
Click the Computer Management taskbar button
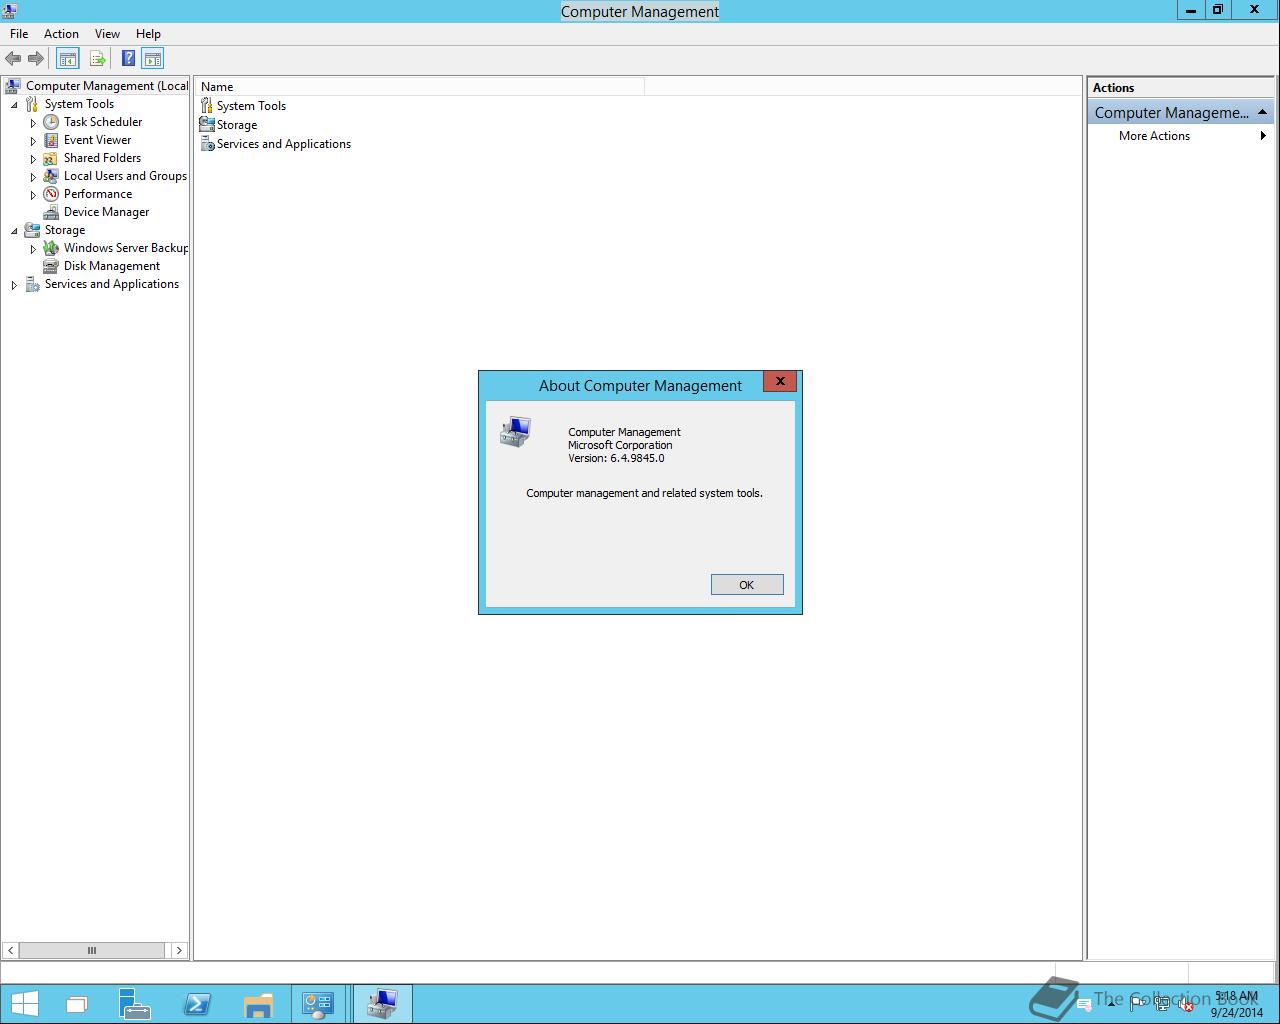tap(382, 1004)
